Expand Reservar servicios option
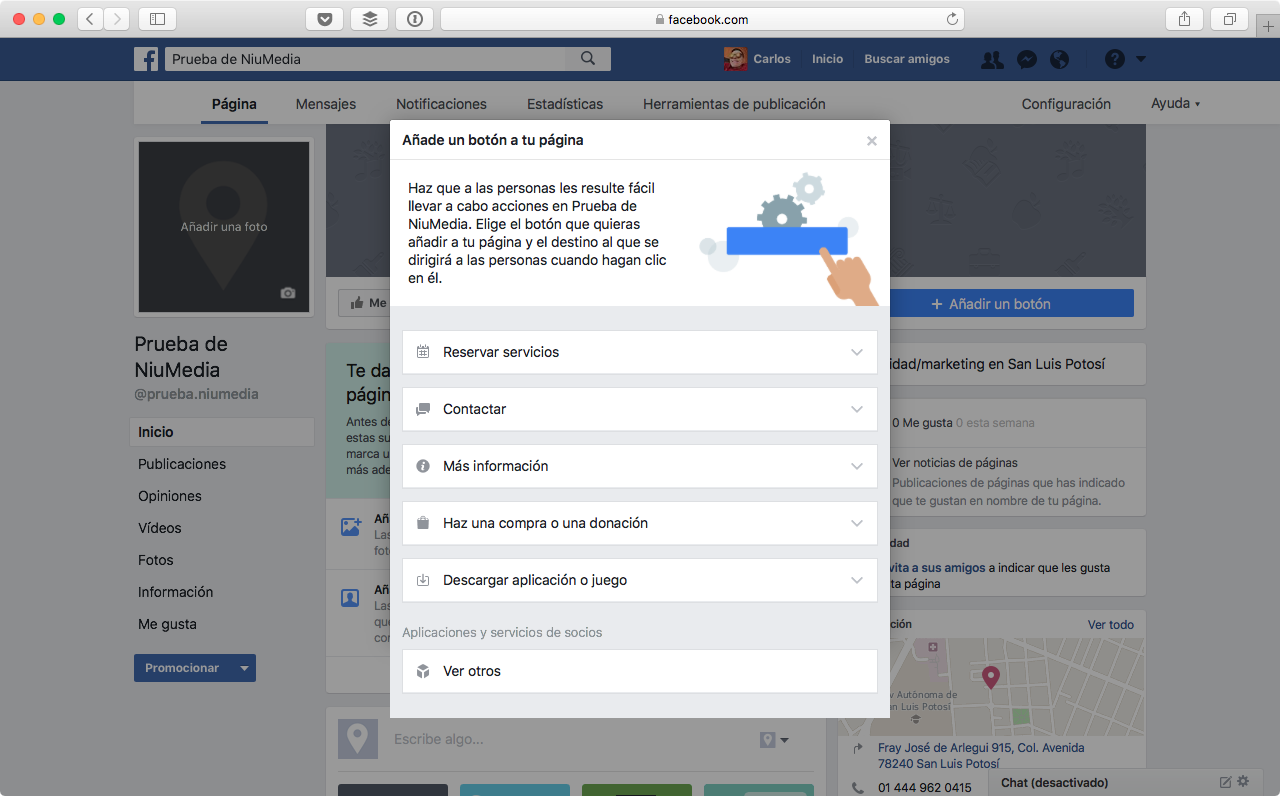Image resolution: width=1280 pixels, height=796 pixels. [x=640, y=352]
